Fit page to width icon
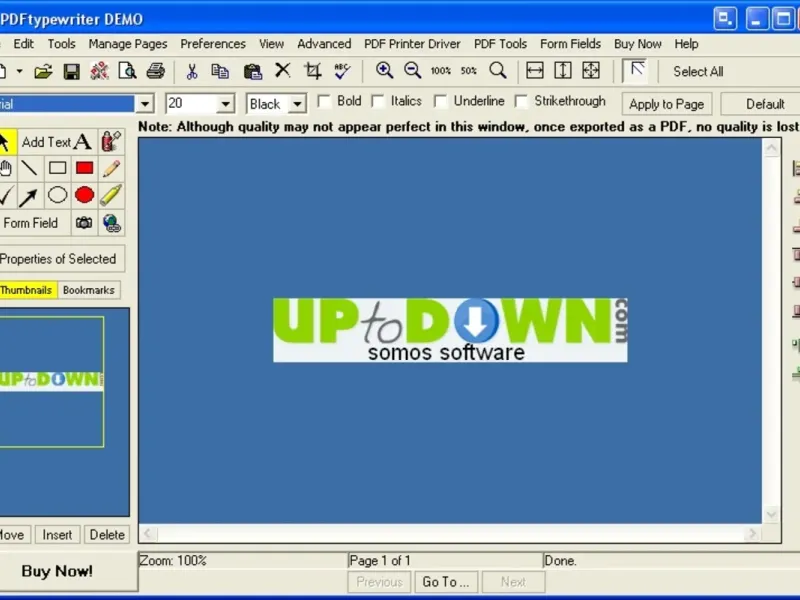The width and height of the screenshot is (800, 600). coord(534,70)
